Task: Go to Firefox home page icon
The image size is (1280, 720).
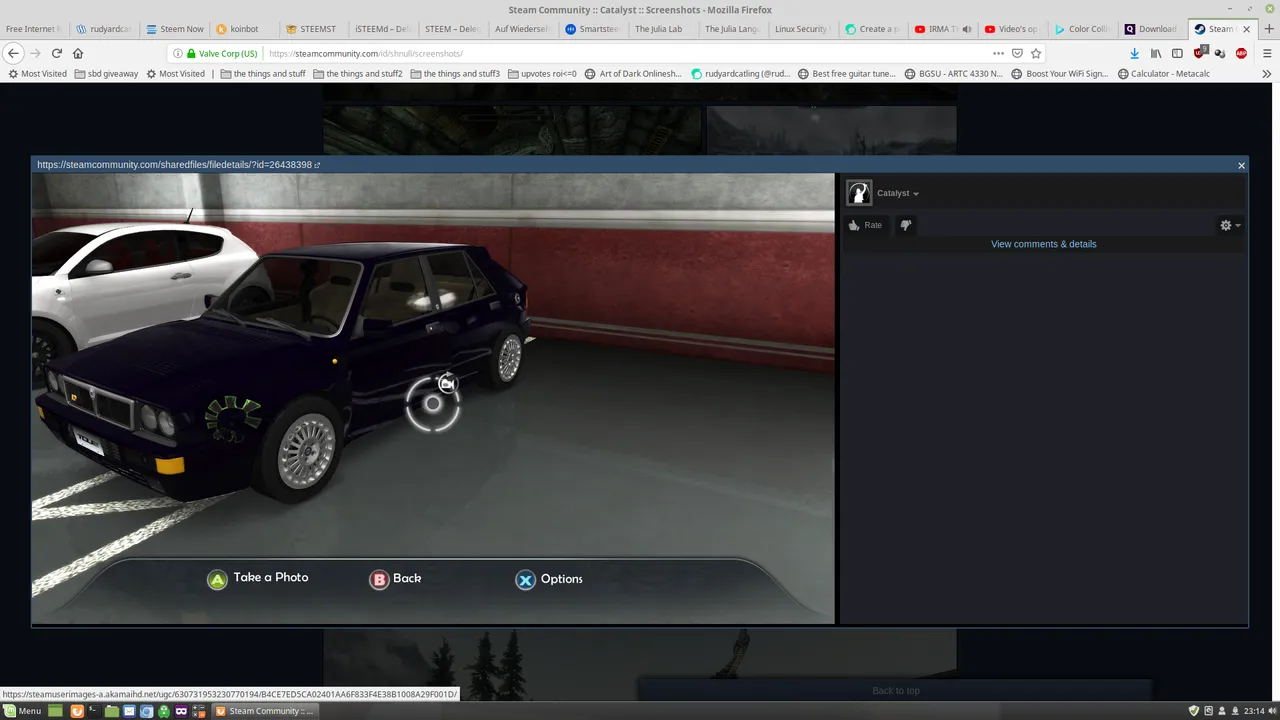Action: click(x=78, y=53)
